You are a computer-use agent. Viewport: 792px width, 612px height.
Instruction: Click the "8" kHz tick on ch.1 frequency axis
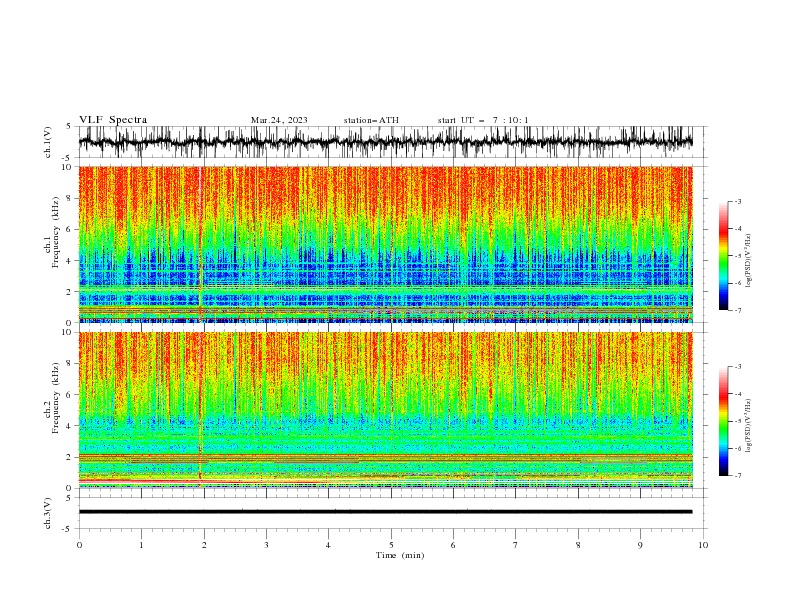click(x=70, y=198)
